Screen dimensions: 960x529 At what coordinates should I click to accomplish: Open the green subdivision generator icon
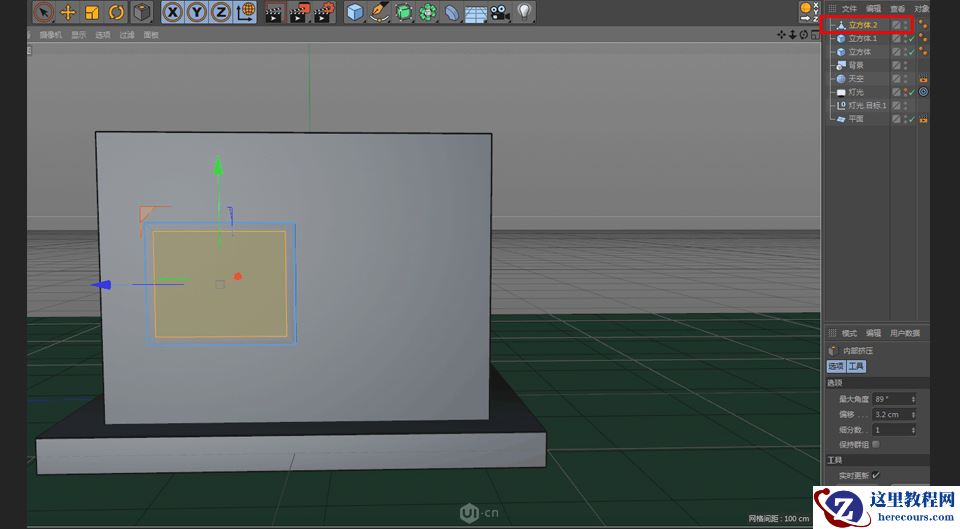[x=403, y=12]
